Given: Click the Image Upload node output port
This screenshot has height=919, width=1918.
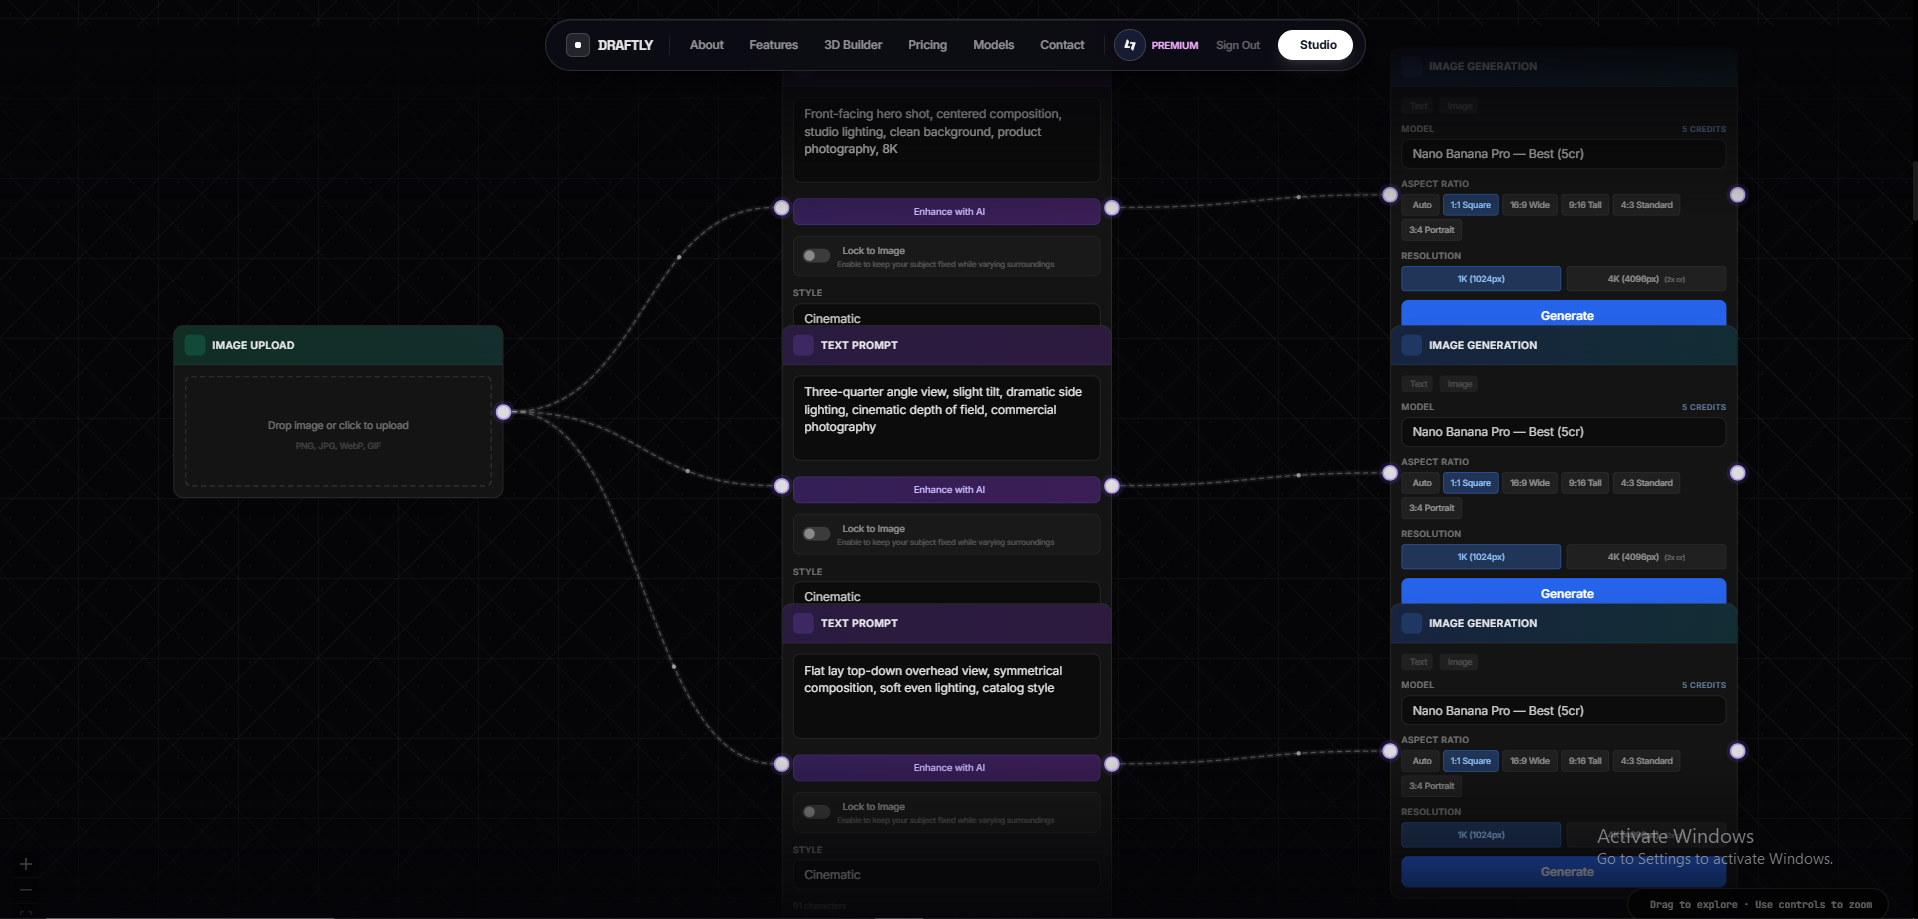Looking at the screenshot, I should pos(504,412).
